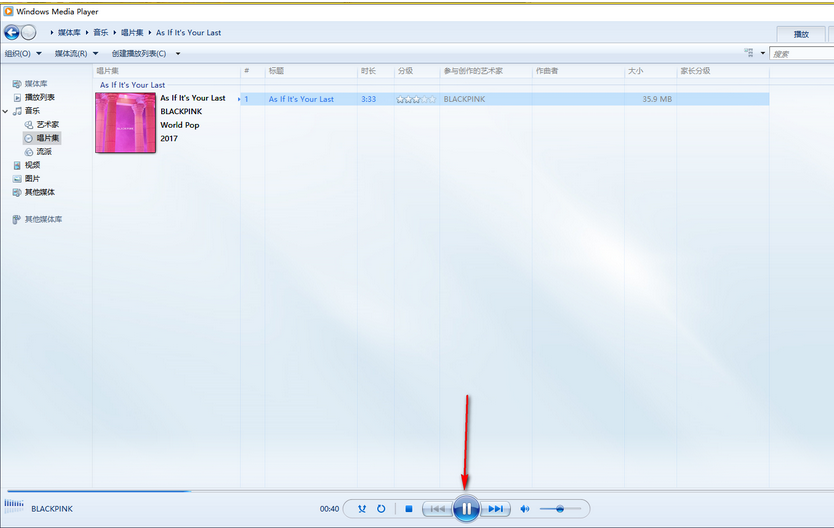The width and height of the screenshot is (834, 528).
Task: Go to the previous track
Action: tap(437, 509)
